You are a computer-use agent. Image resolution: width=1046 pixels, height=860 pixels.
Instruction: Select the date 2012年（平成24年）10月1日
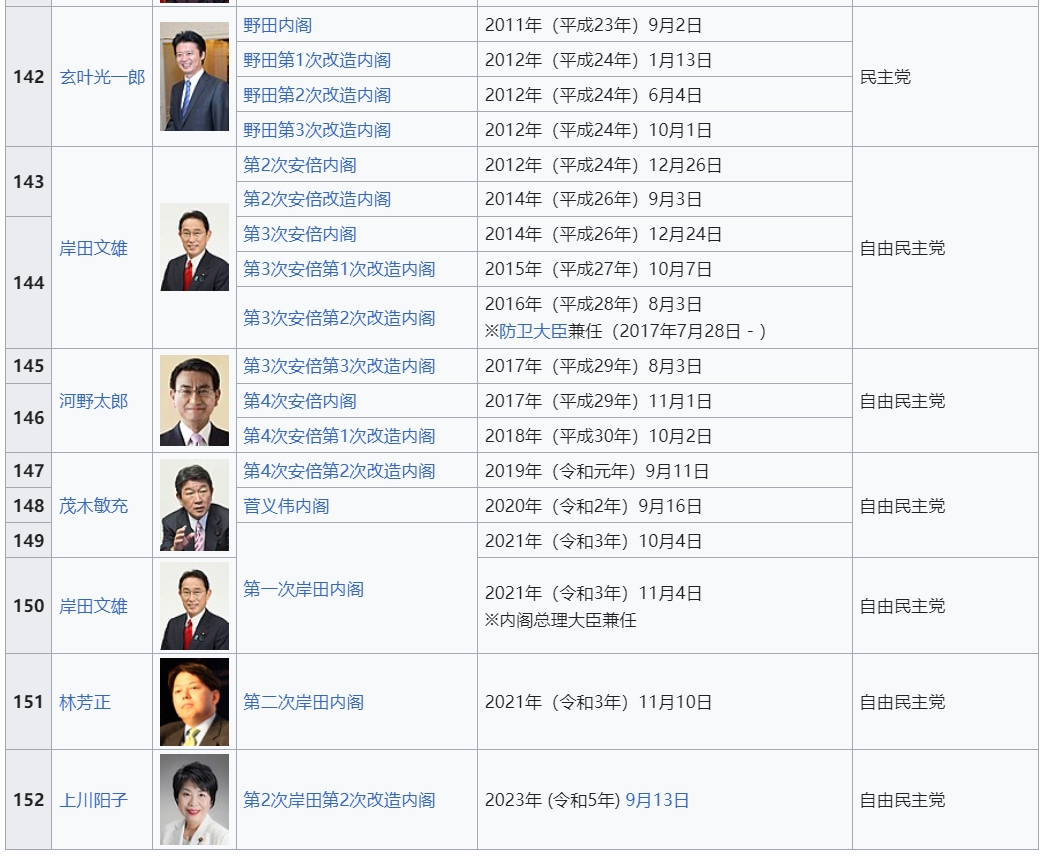pos(598,129)
